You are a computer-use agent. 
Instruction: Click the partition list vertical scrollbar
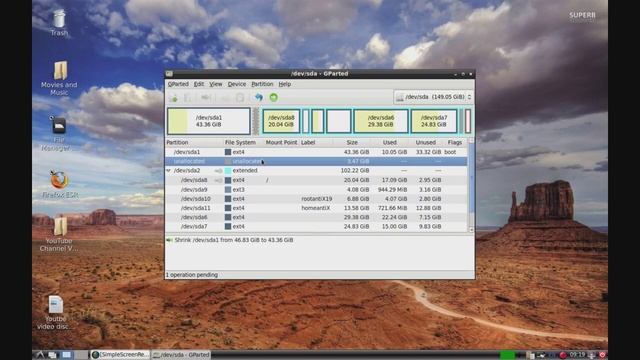[471, 185]
